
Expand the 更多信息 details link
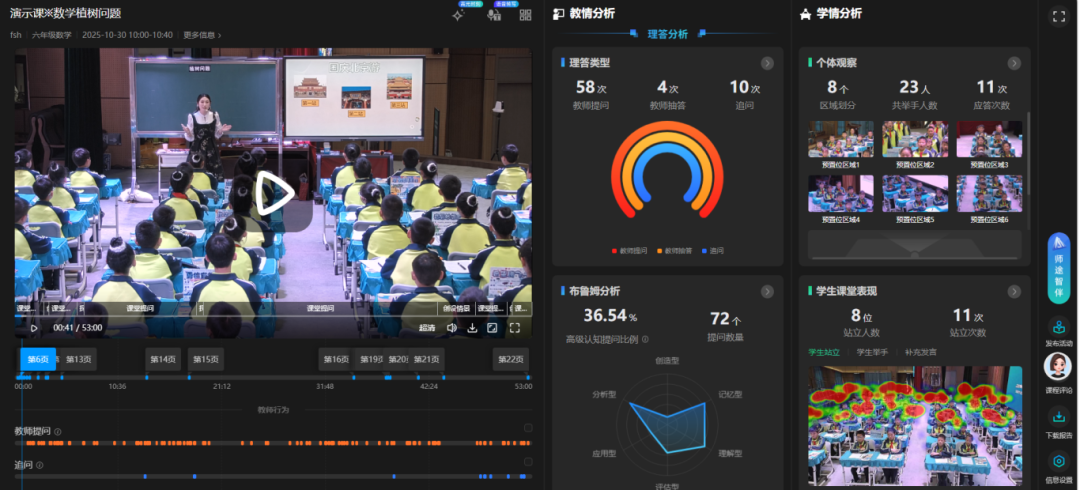202,35
